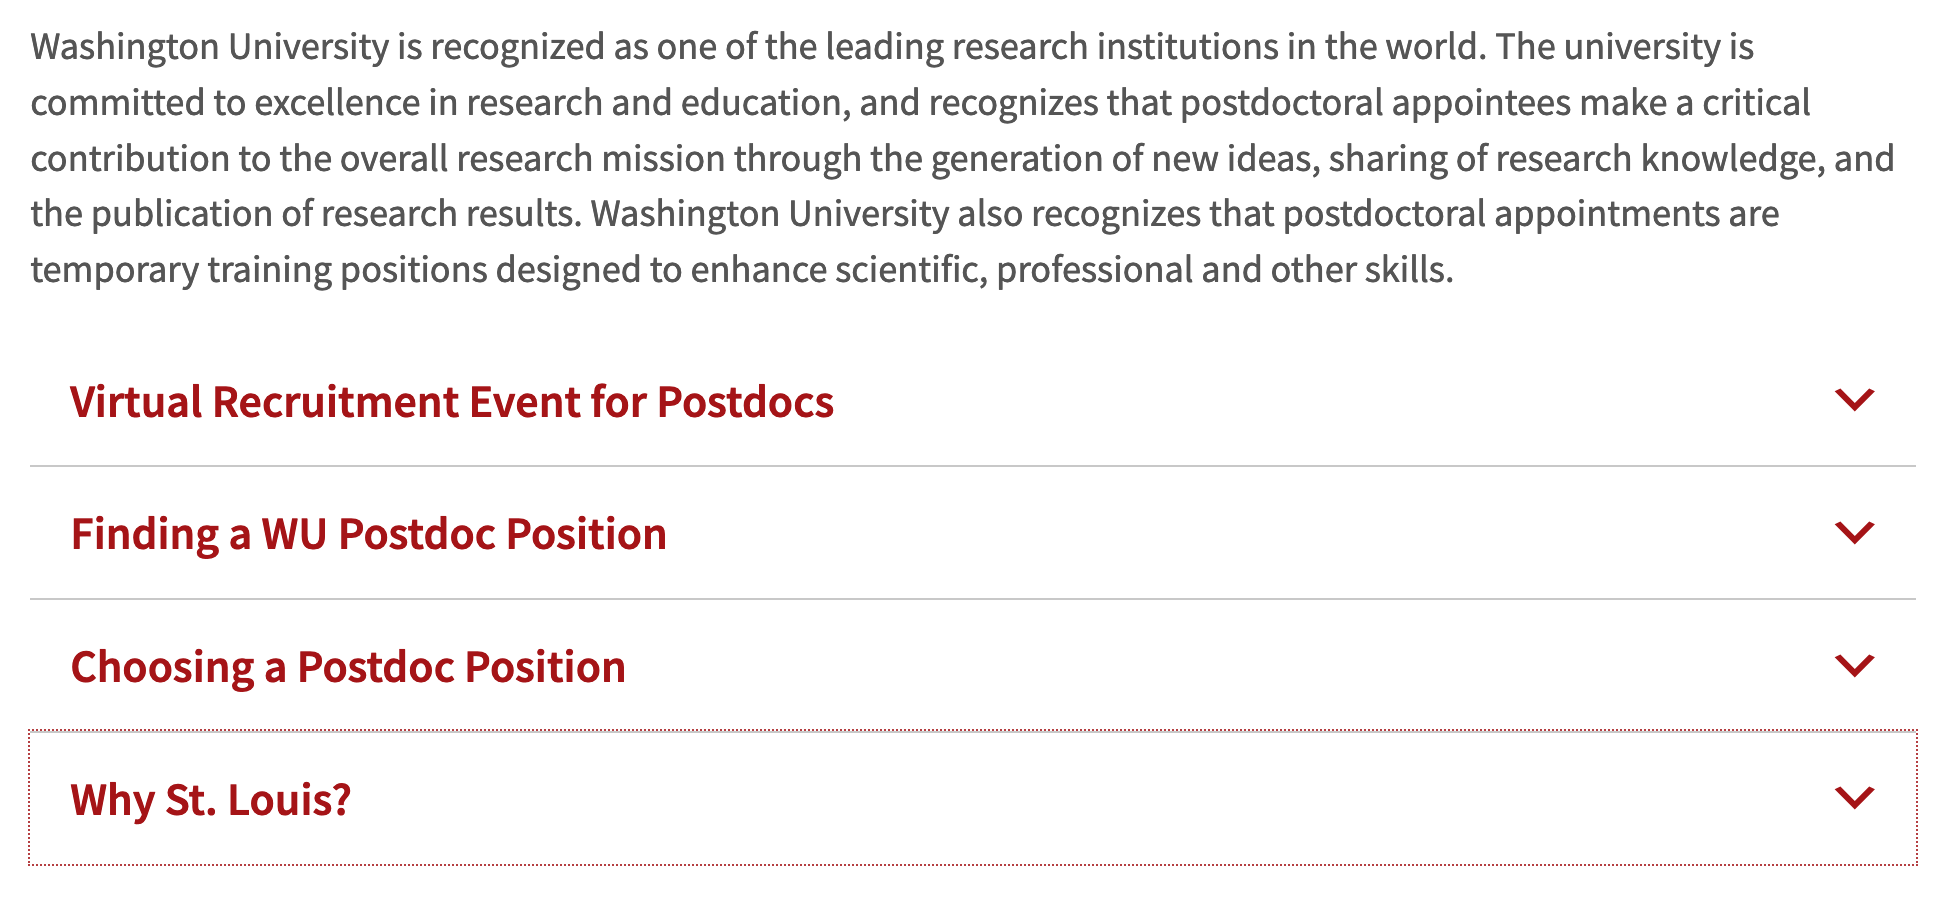This screenshot has height=898, width=1942.
Task: Click the phrase "committed to excellence"
Action: click(x=225, y=103)
